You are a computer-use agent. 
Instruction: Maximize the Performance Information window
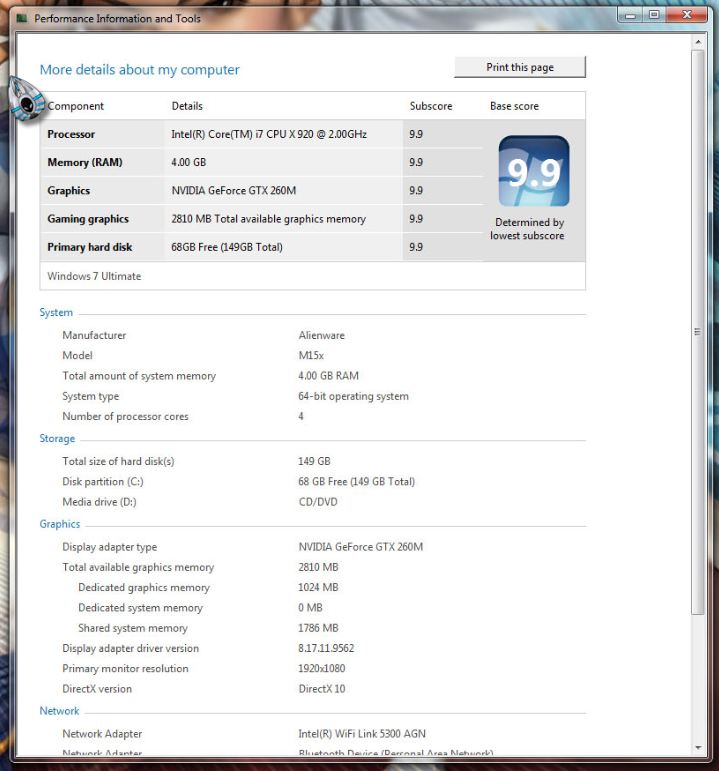click(654, 15)
